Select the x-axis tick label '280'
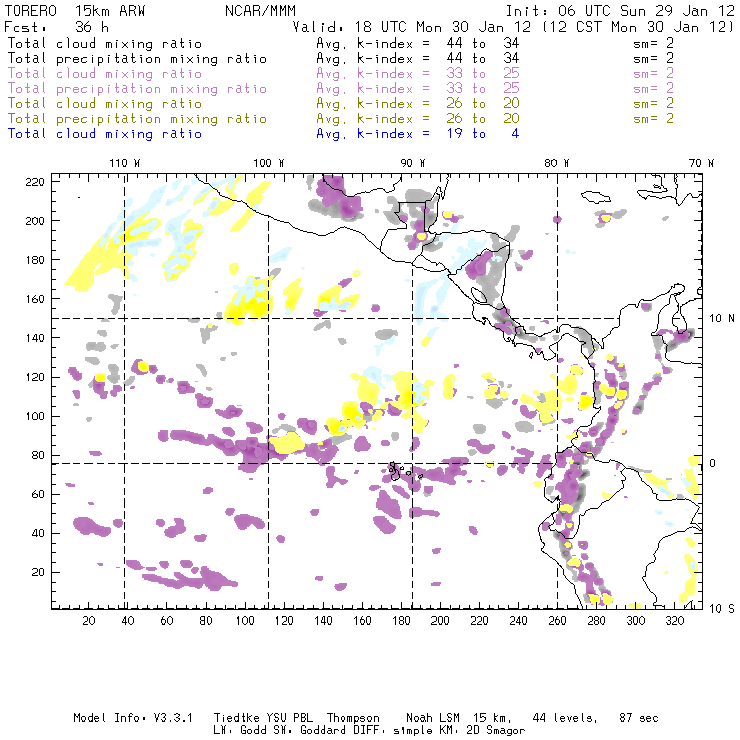The image size is (740, 740). (x=596, y=621)
